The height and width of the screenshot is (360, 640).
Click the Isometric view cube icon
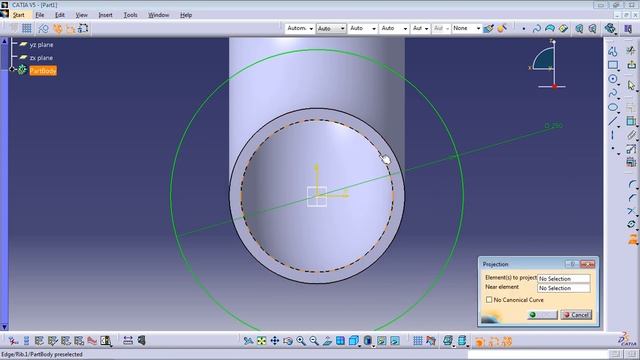pos(354,341)
